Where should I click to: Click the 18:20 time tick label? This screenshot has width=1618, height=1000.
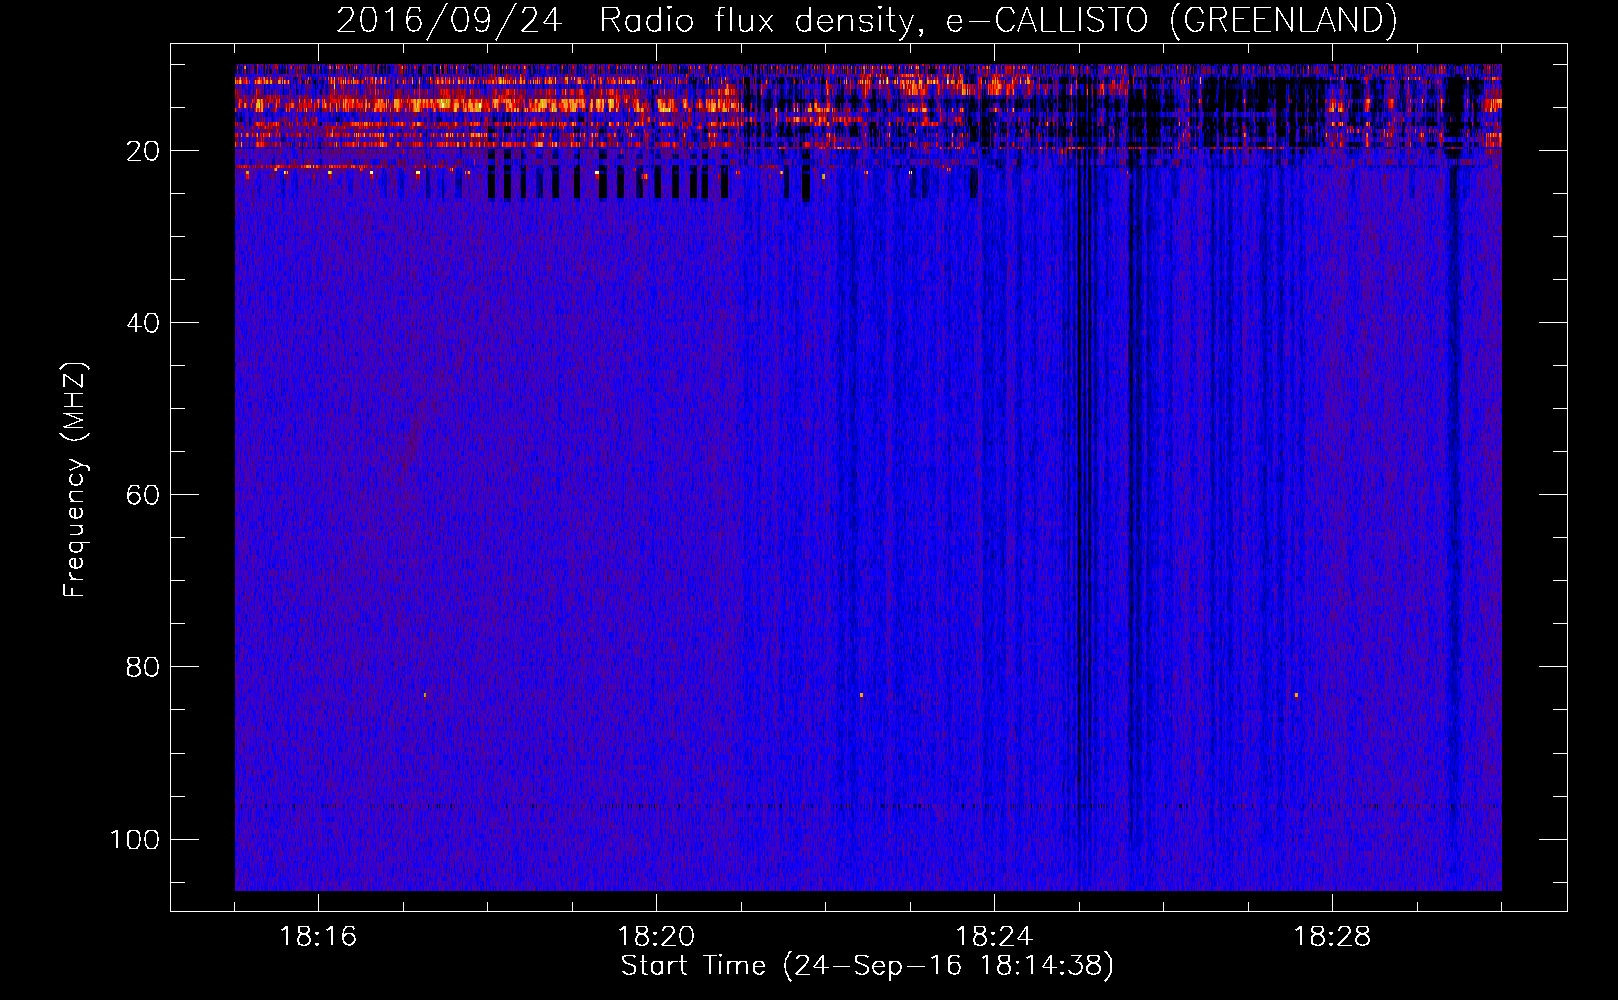pos(656,937)
